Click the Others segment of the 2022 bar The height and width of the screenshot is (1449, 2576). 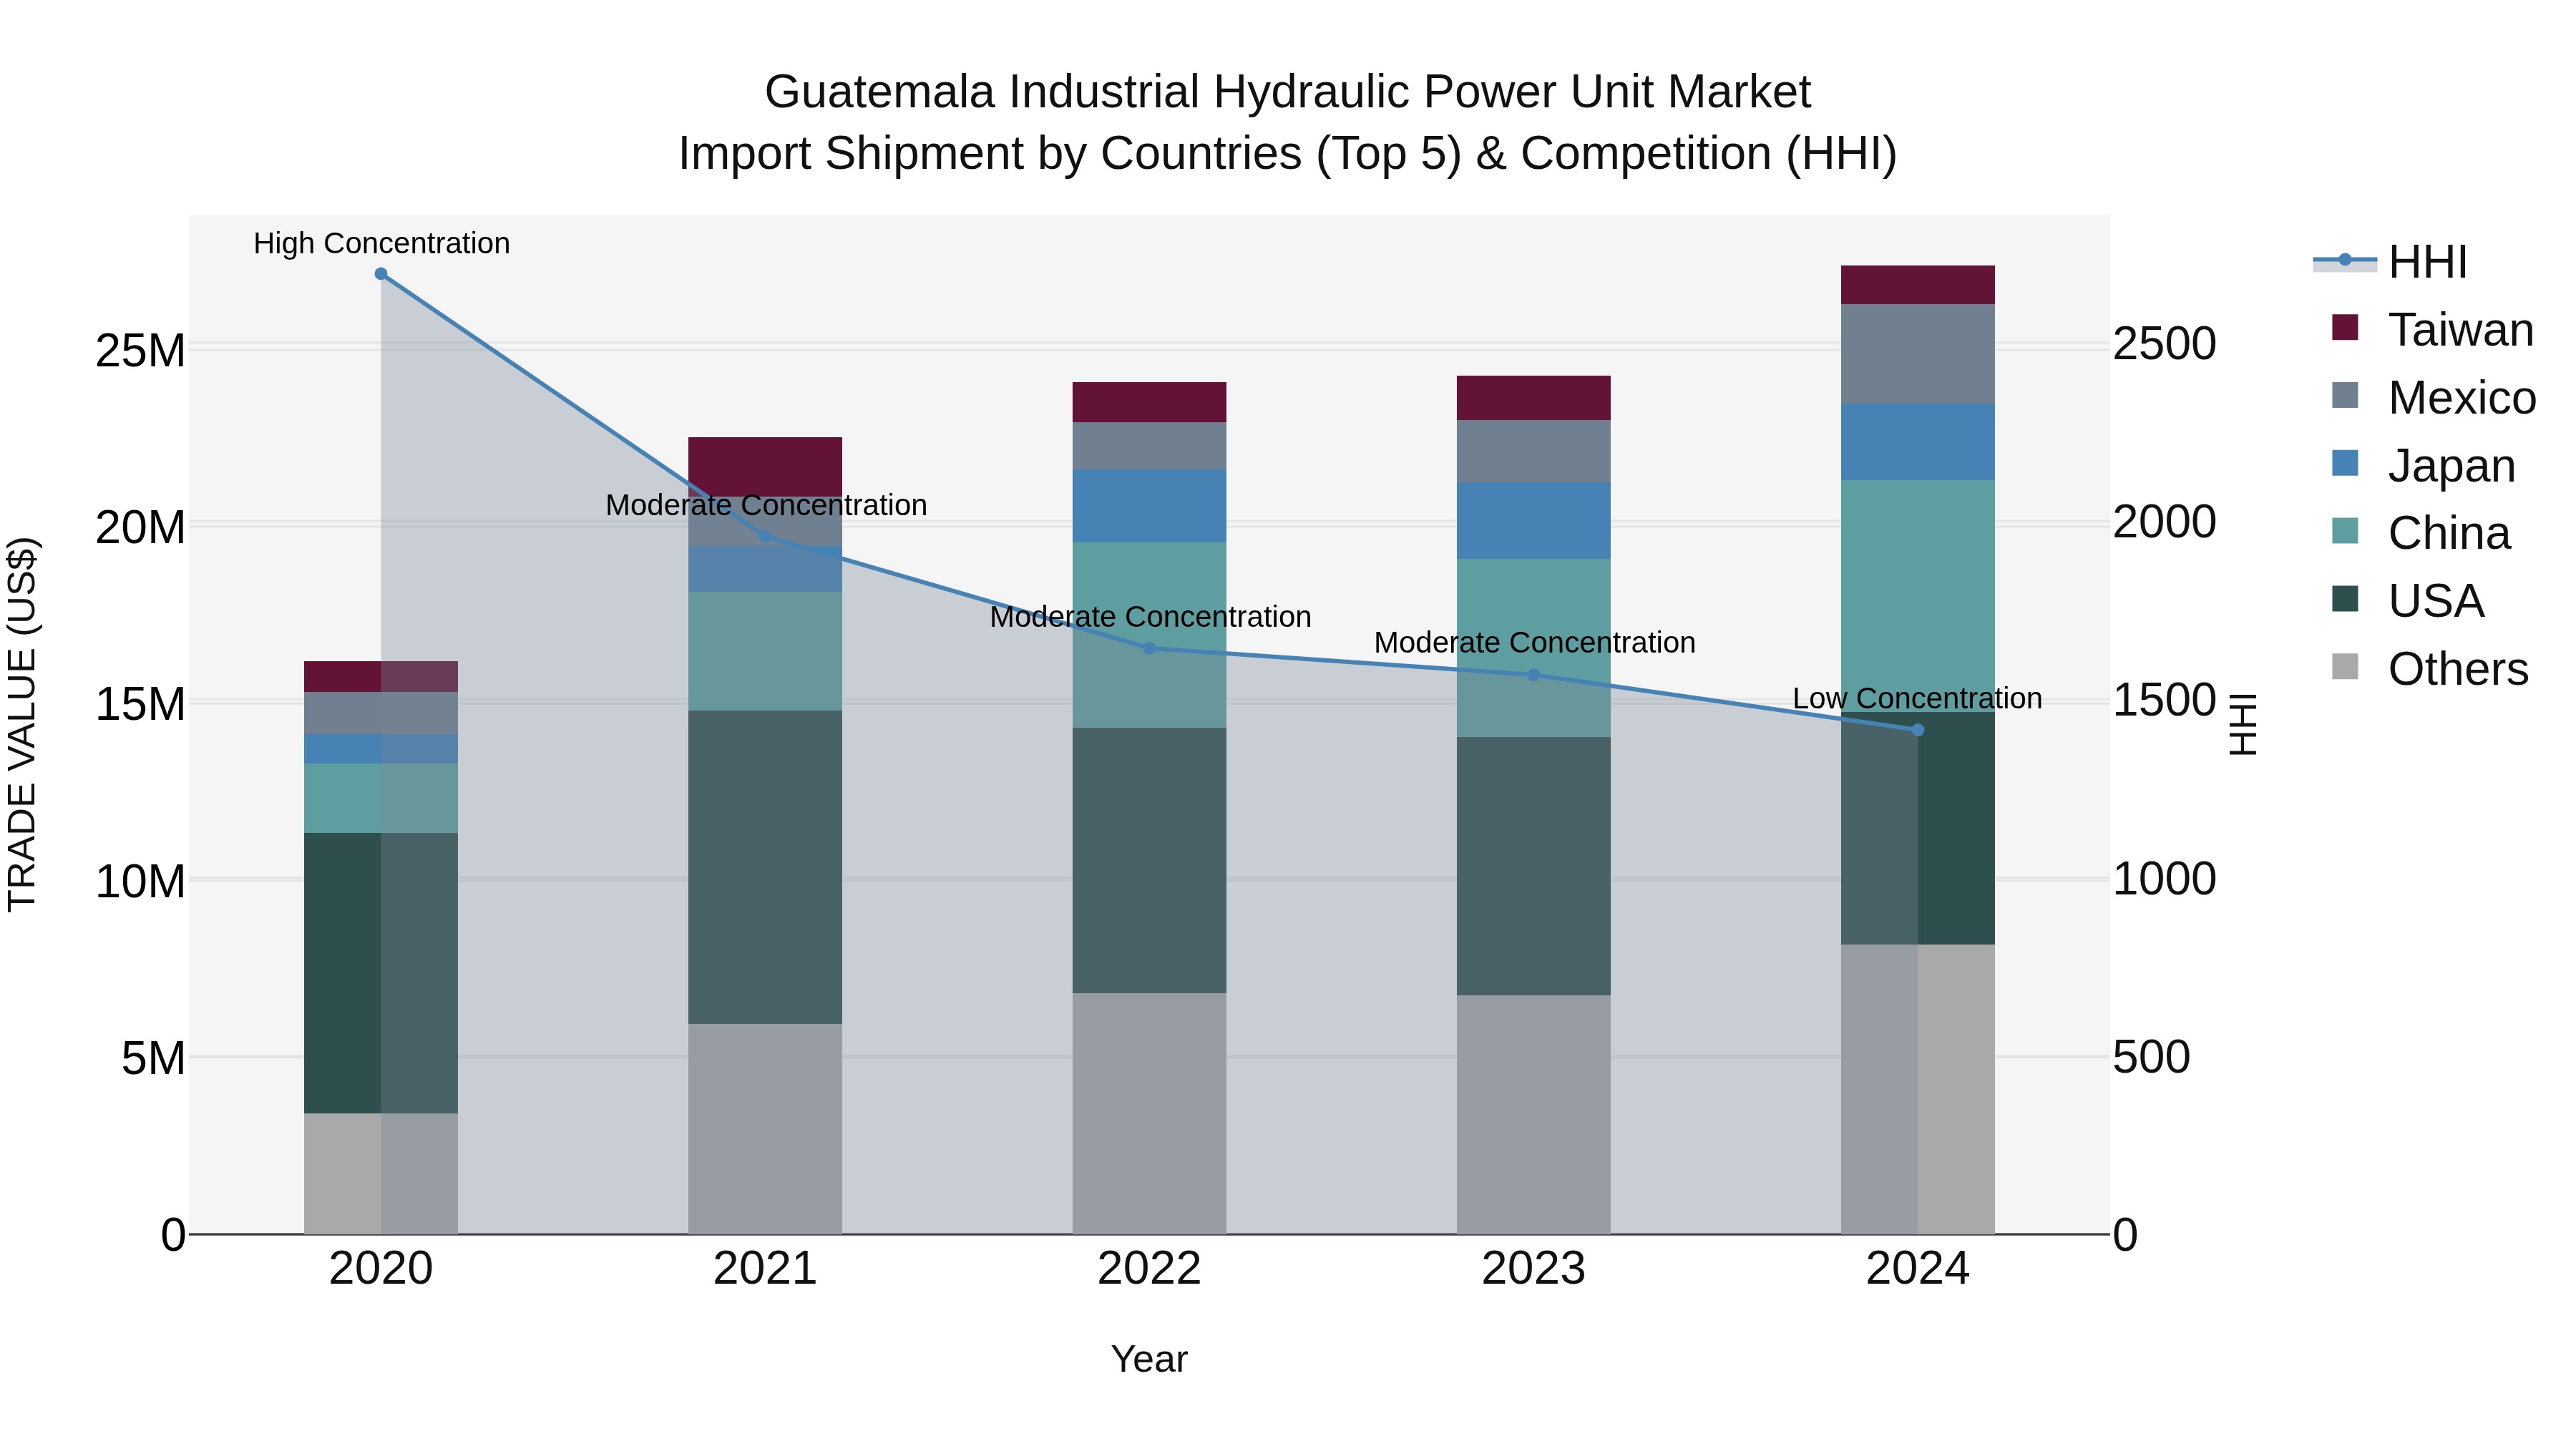1149,1113
